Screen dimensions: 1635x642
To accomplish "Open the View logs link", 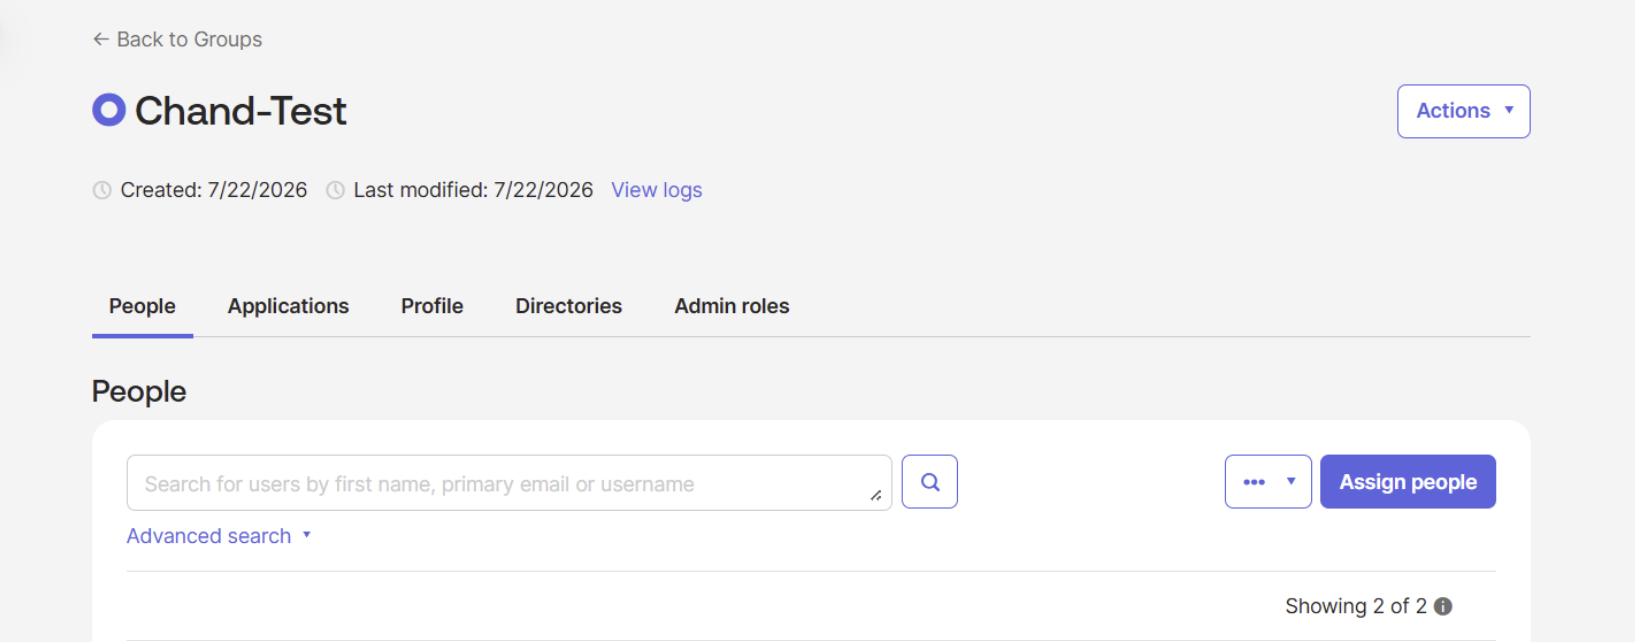I will click(657, 190).
